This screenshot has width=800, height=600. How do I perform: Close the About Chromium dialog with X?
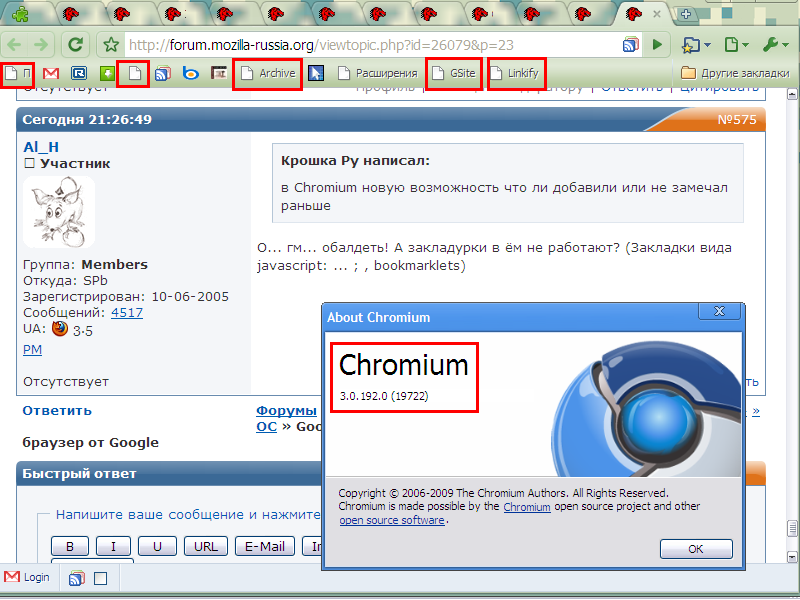pyautogui.click(x=719, y=311)
